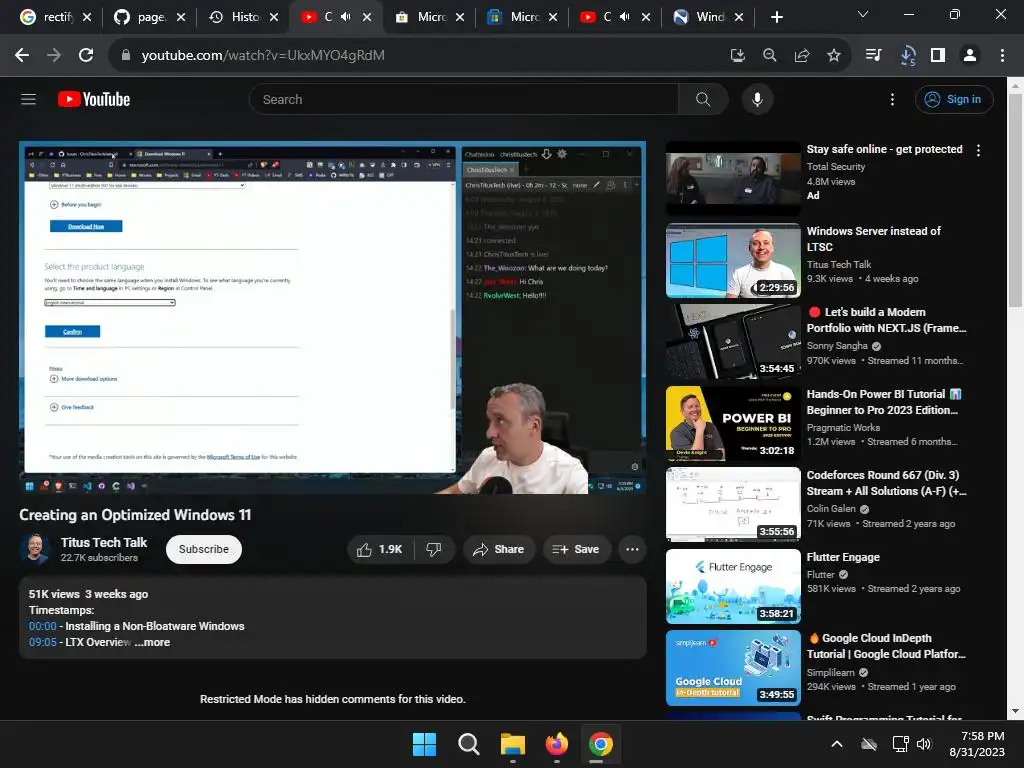Open the zoom magnifier in address bar
This screenshot has height=768, width=1024.
point(769,56)
